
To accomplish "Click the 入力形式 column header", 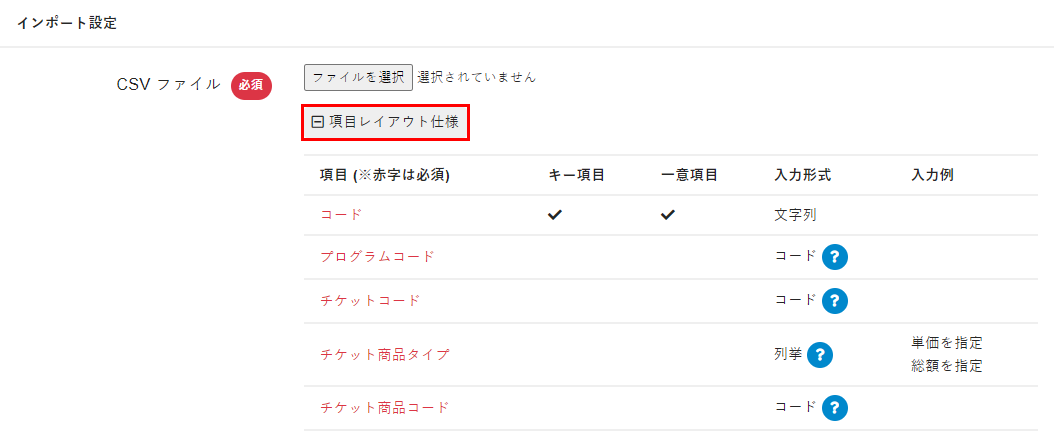I will (x=803, y=175).
